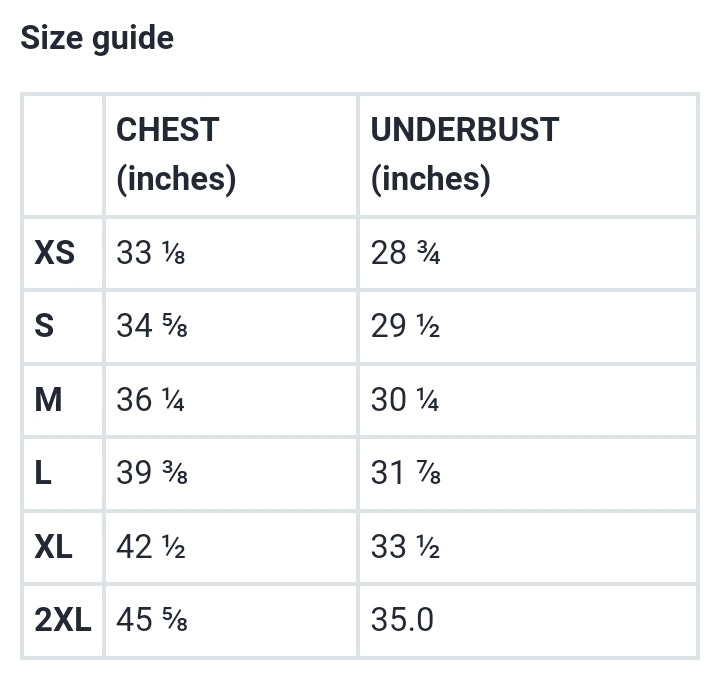The height and width of the screenshot is (679, 719).
Task: Select 2XL chest value 45 ⅝
Action: (x=152, y=619)
